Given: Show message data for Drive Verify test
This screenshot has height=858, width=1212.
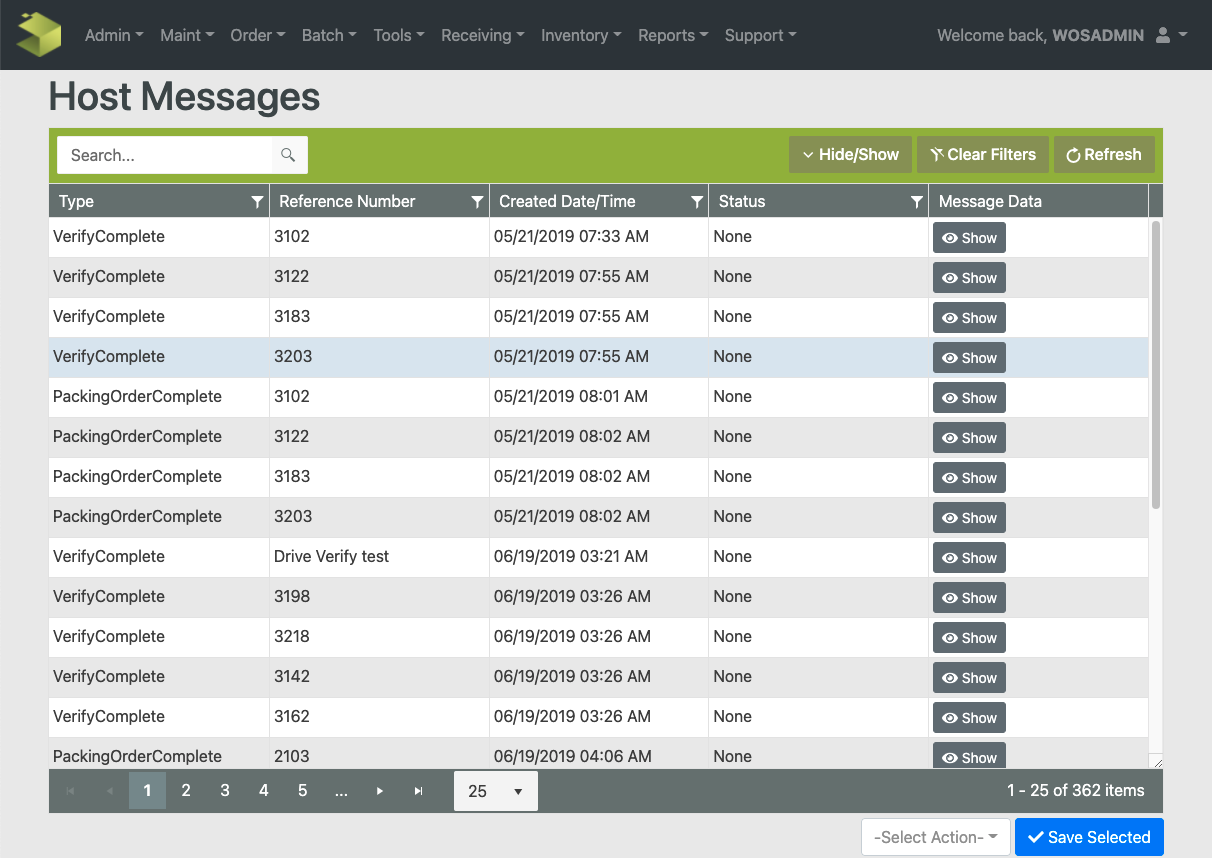Looking at the screenshot, I should (x=969, y=558).
